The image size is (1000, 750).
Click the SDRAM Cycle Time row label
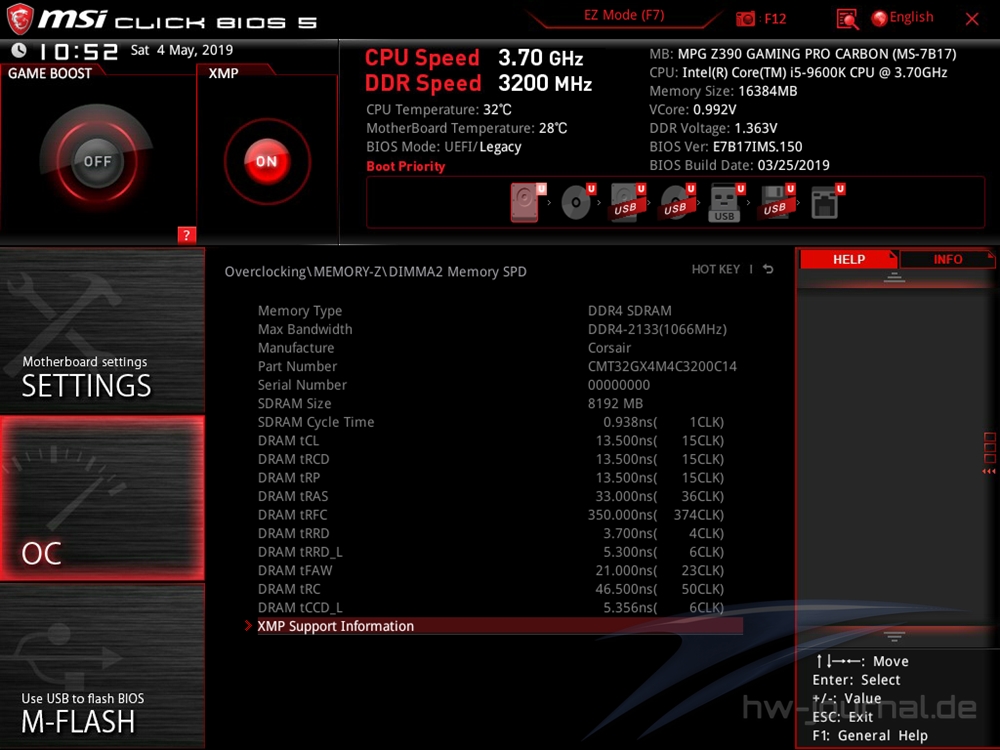tap(316, 422)
